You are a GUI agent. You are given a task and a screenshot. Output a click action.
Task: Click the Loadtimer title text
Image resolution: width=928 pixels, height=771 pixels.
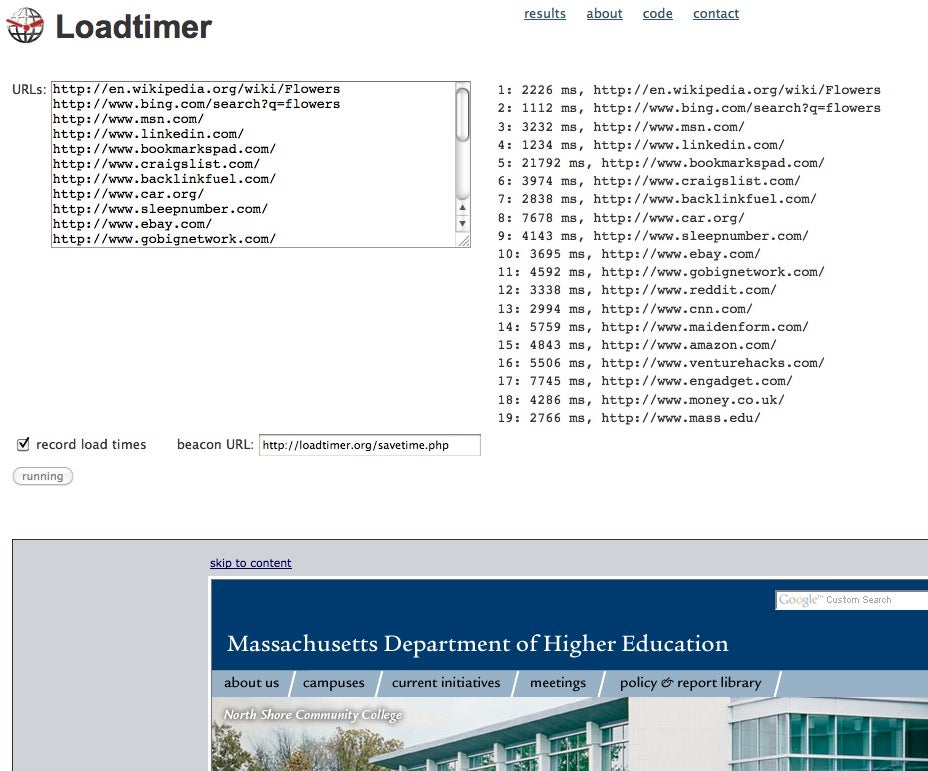tap(134, 27)
